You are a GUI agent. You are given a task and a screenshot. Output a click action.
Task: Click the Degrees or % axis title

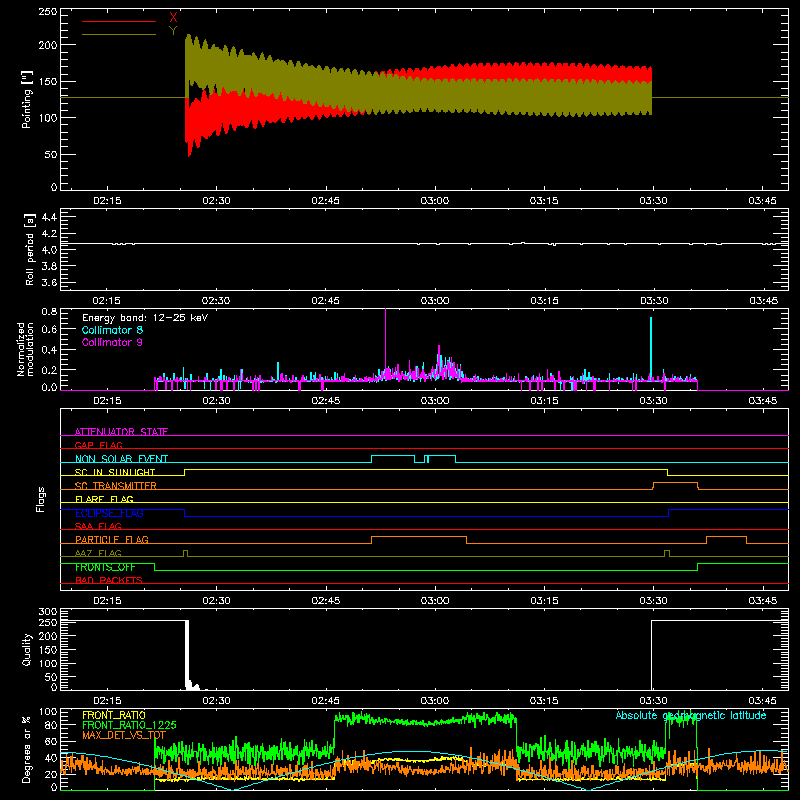pos(27,749)
